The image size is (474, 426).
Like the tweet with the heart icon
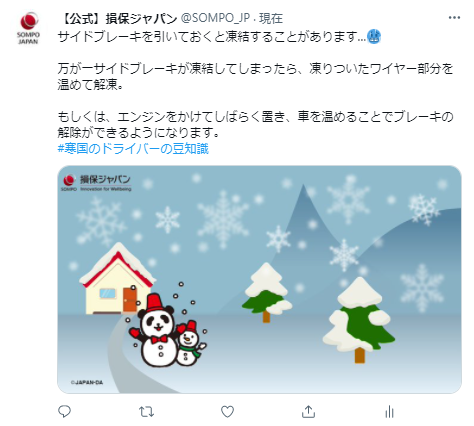(x=228, y=412)
